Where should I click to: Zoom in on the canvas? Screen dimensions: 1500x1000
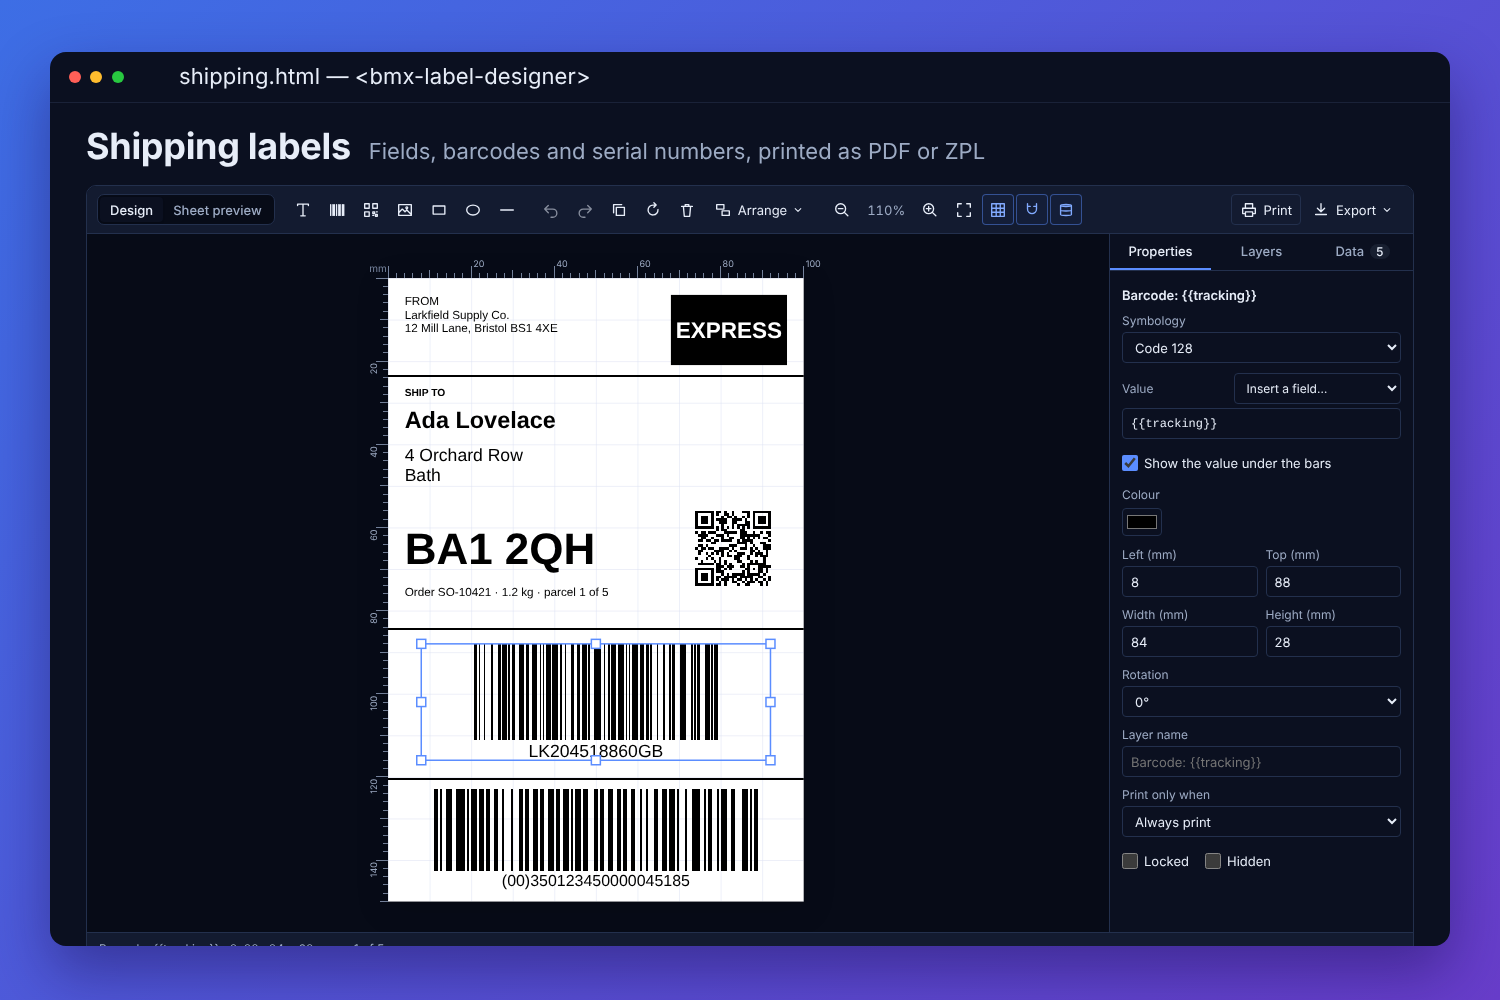tap(930, 210)
